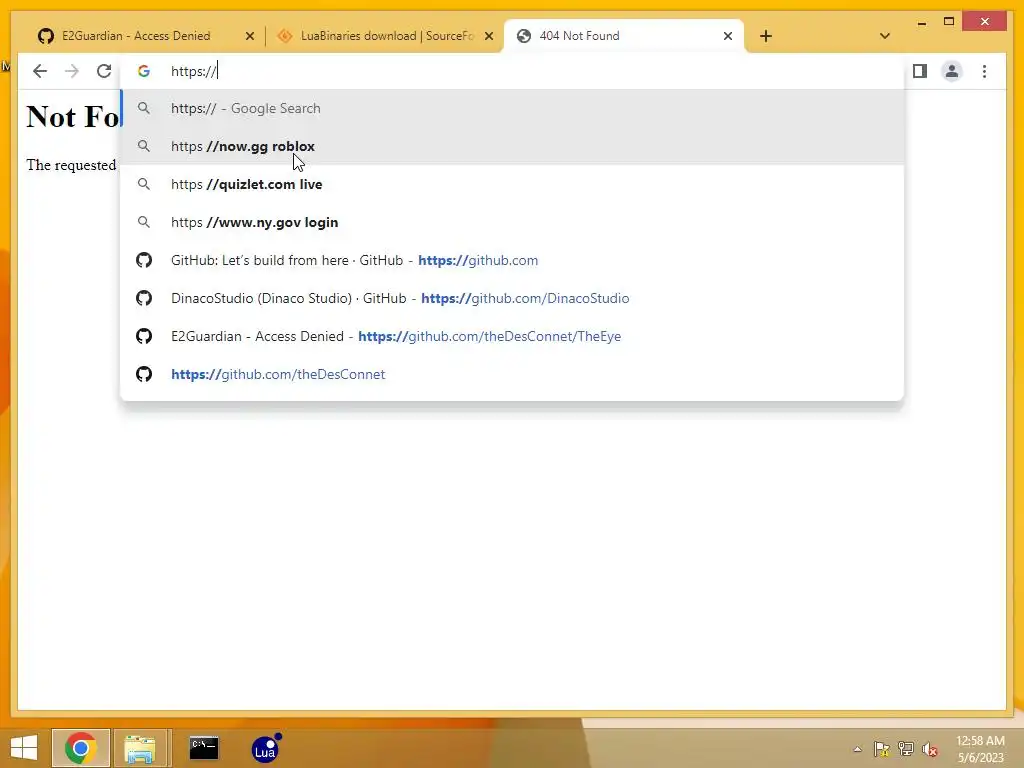This screenshot has height=768, width=1024.
Task: Close the LuaBinaries download tab
Action: (x=488, y=36)
